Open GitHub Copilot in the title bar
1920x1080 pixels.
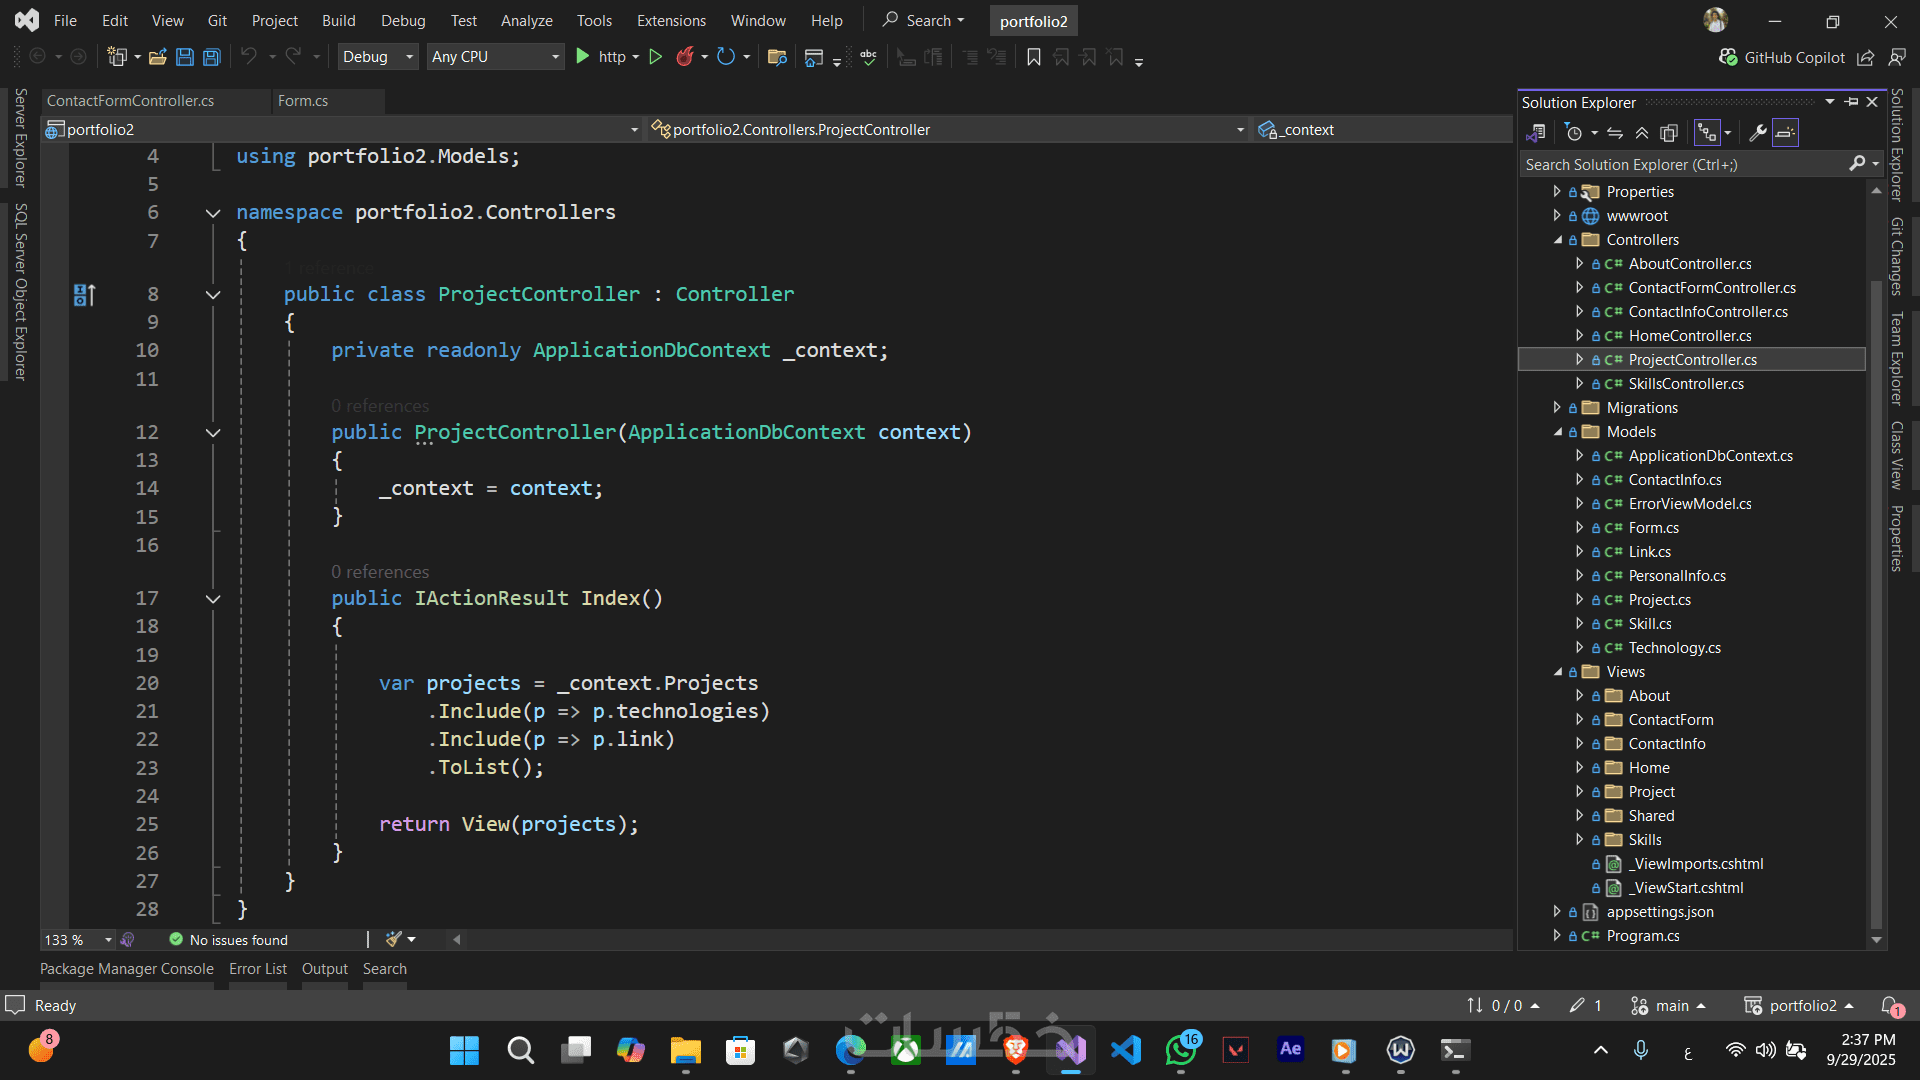1782,58
